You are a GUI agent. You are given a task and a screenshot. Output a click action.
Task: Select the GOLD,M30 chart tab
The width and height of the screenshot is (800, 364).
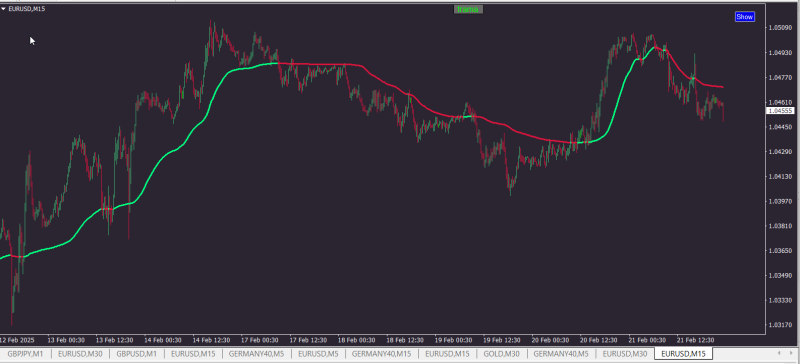point(501,353)
